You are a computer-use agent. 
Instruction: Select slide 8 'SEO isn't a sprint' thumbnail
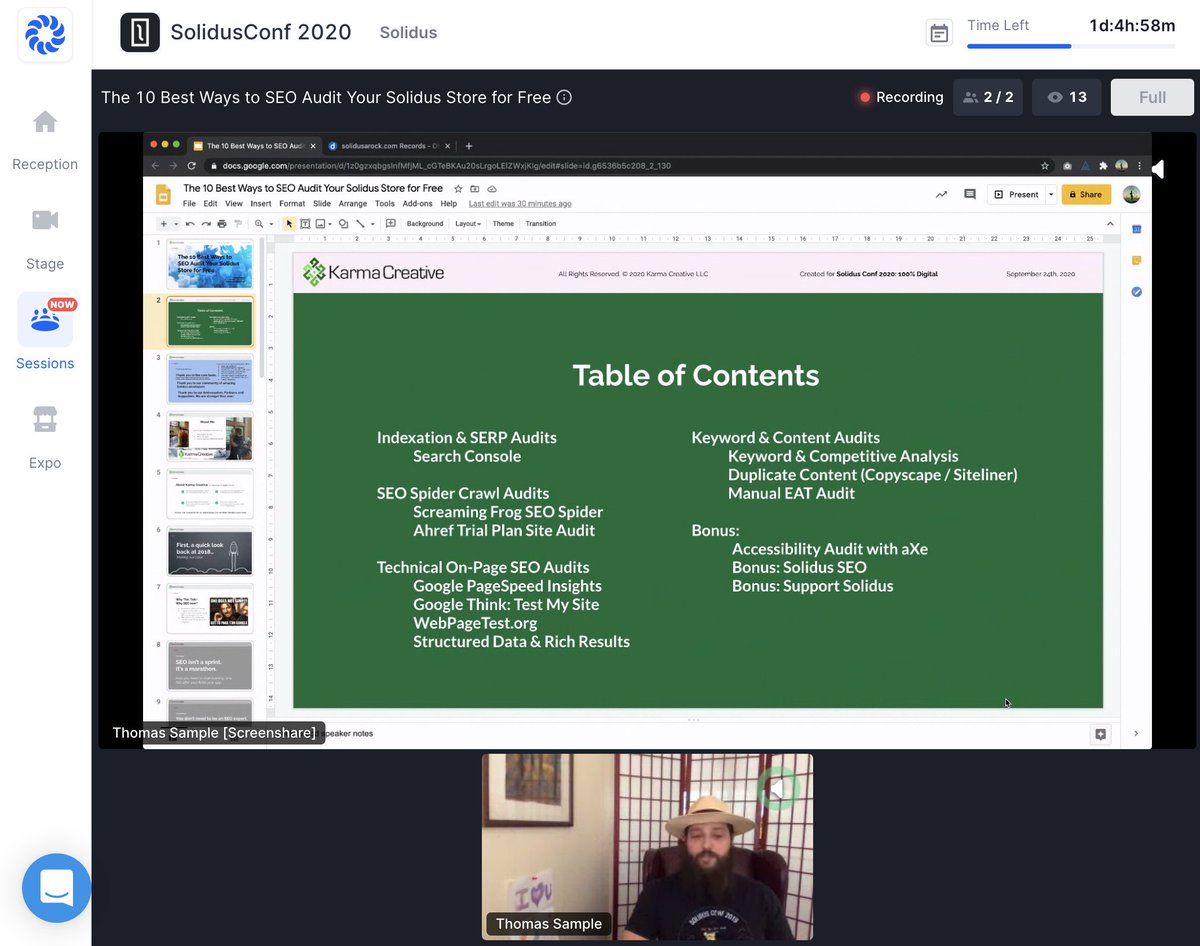209,666
